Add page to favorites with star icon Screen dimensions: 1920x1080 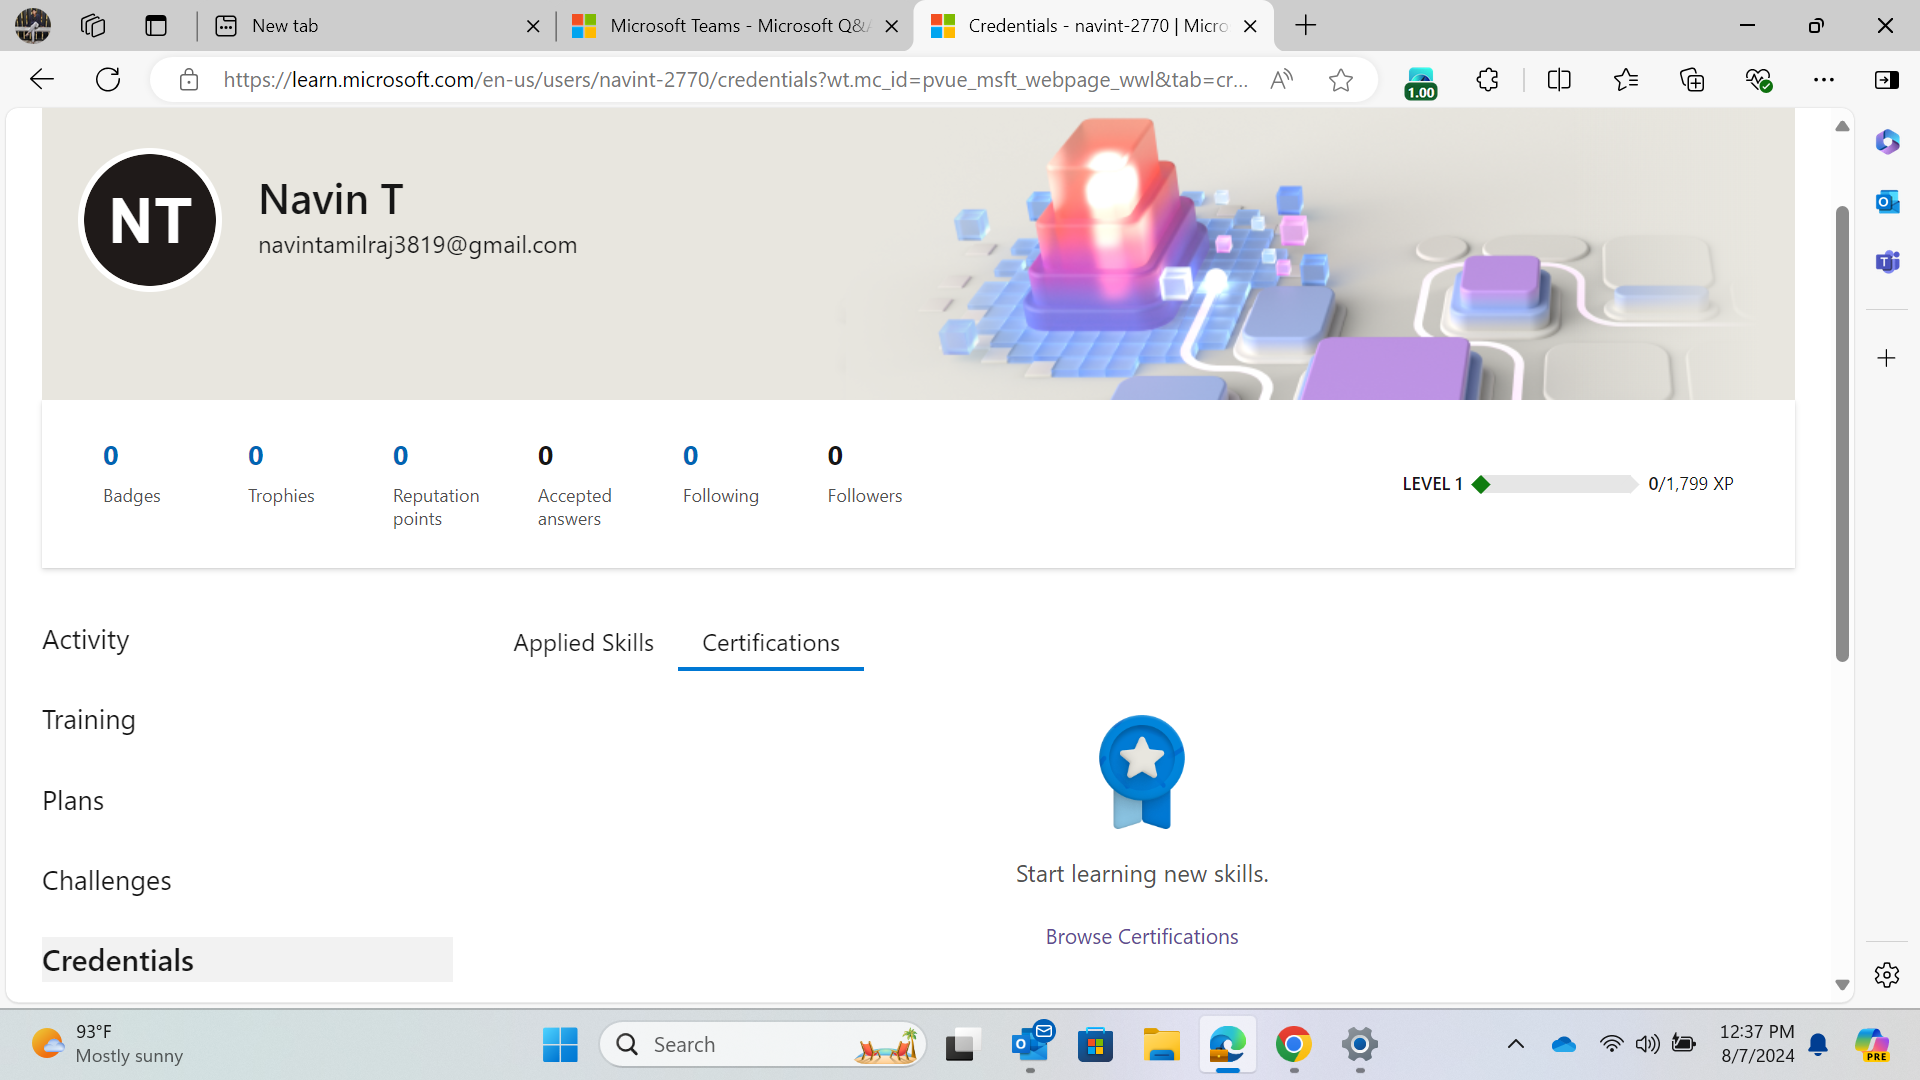[1341, 80]
